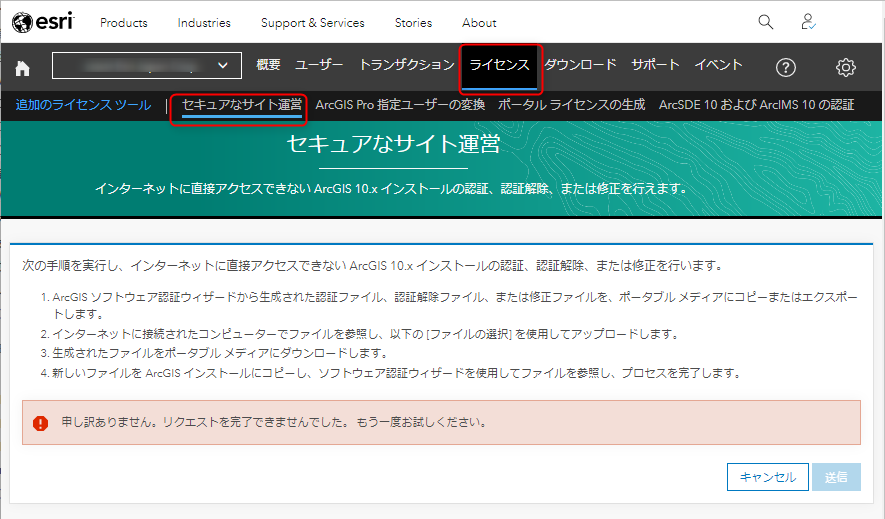Expand the organization selector dropdown
The image size is (885, 519).
coord(147,65)
